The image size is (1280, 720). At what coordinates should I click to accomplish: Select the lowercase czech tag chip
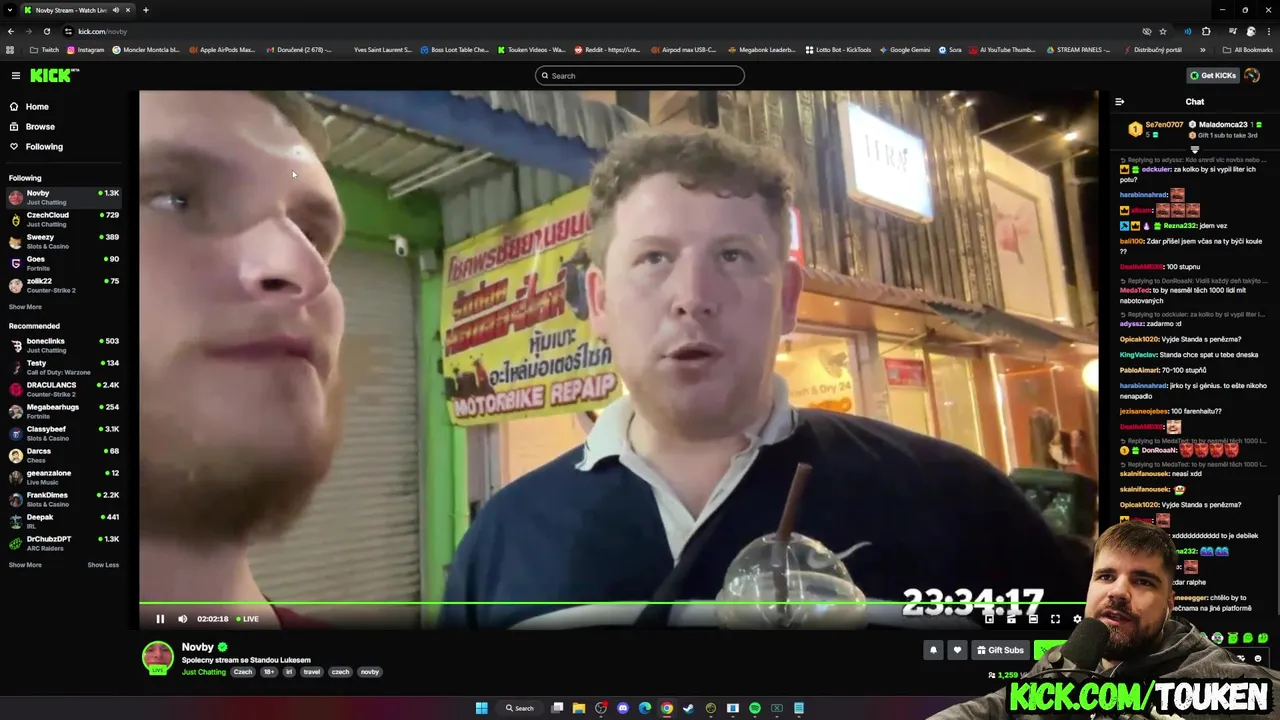[x=340, y=672]
